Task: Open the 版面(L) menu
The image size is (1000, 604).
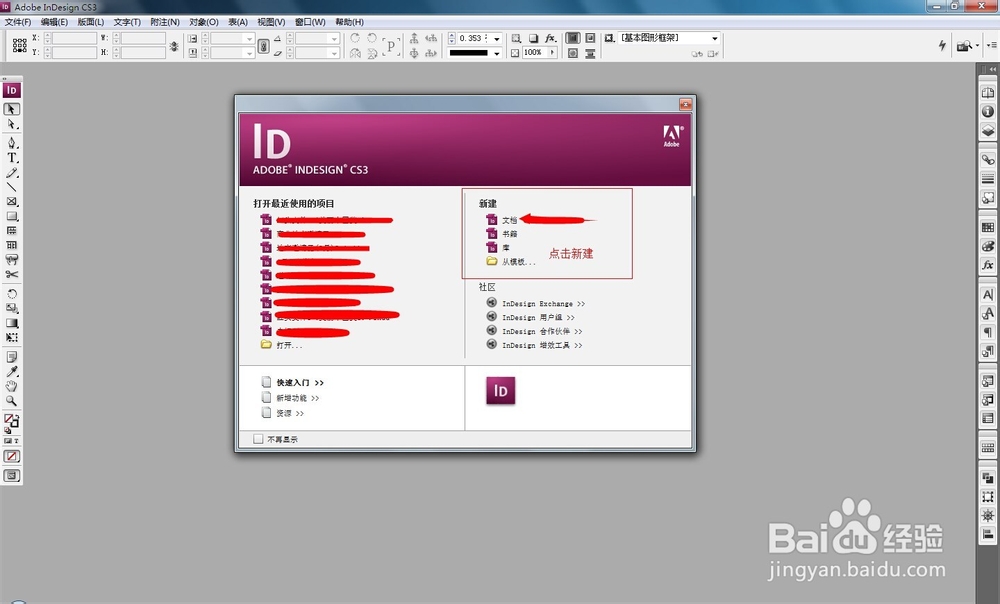Action: [91, 22]
